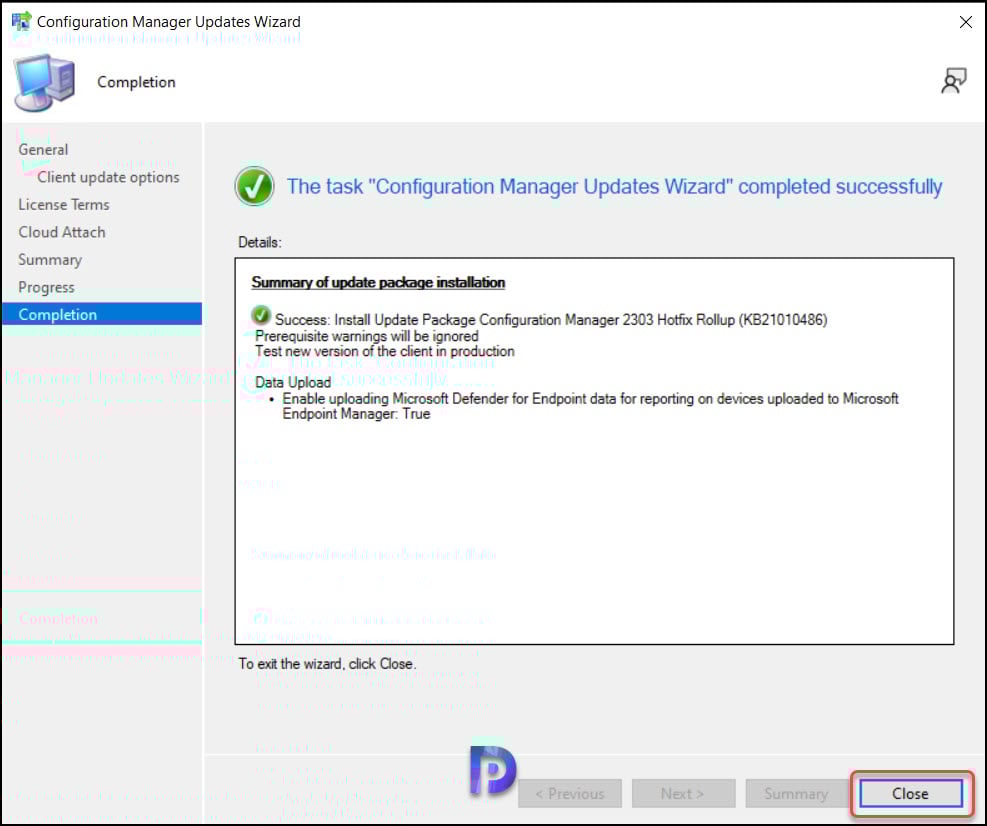Viewport: 987px width, 826px height.
Task: Click the Close button to exit wizard
Action: click(910, 793)
